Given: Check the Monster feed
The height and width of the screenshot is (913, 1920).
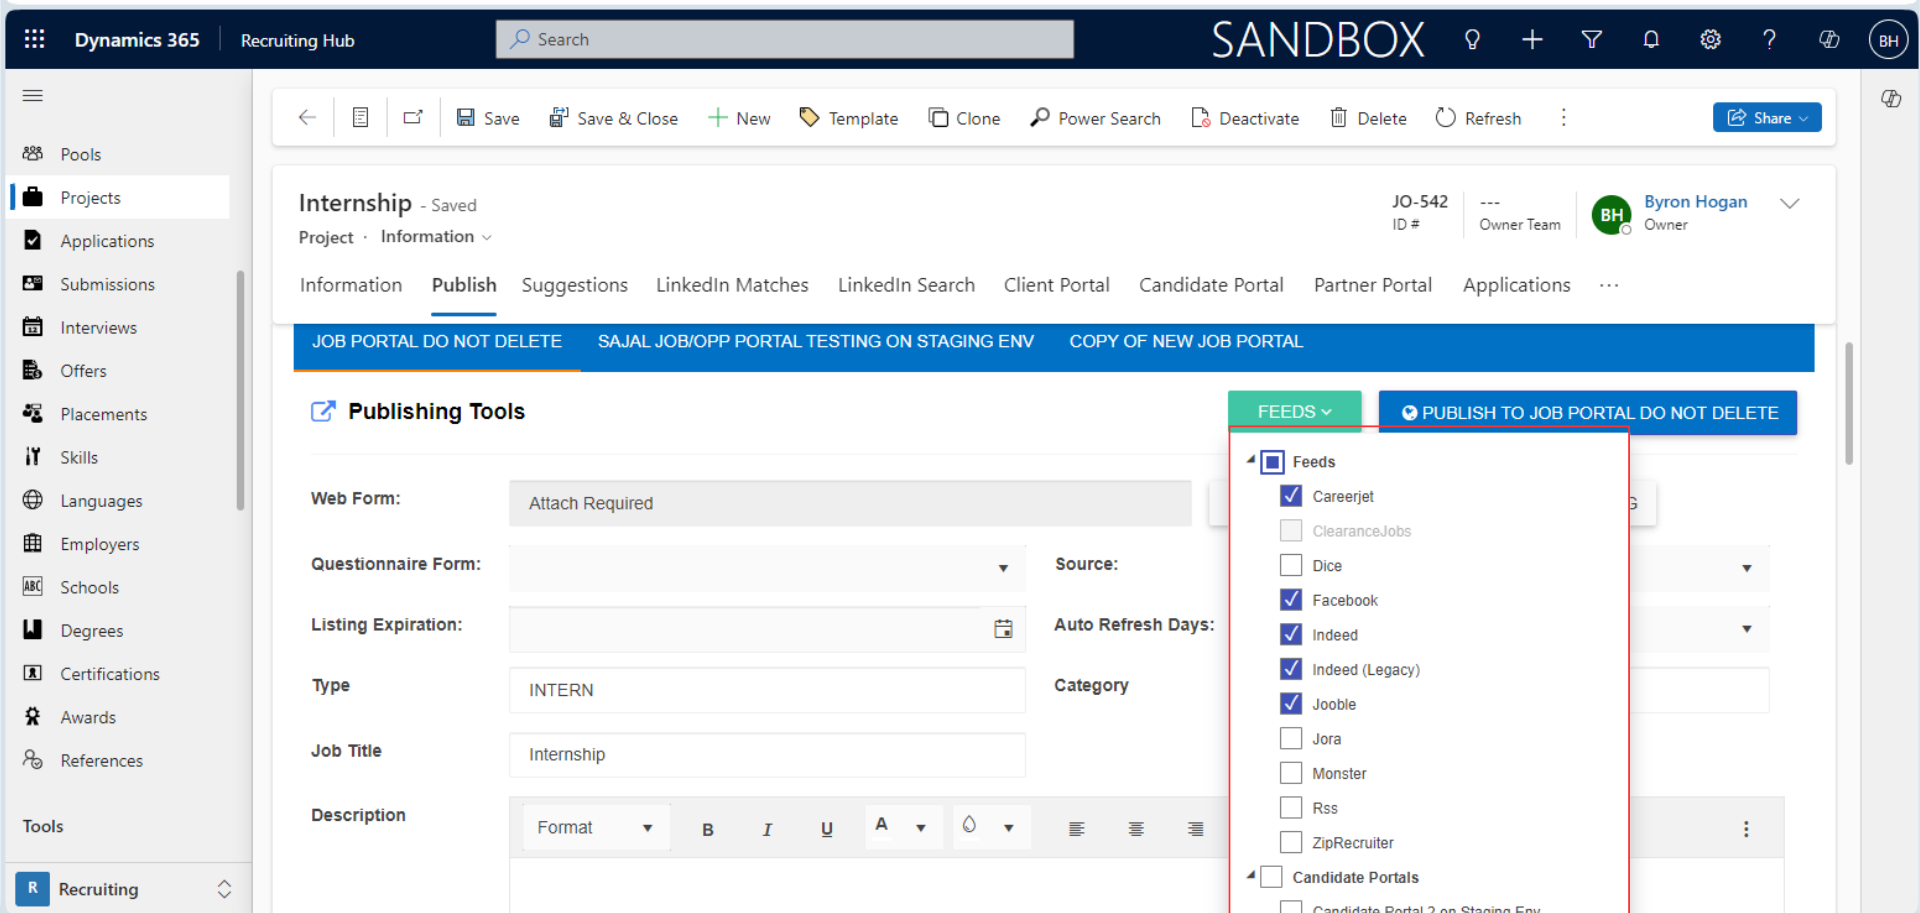Looking at the screenshot, I should tap(1291, 773).
